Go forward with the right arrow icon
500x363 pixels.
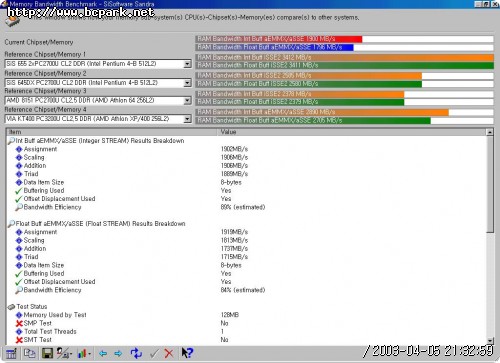[x=118, y=353]
